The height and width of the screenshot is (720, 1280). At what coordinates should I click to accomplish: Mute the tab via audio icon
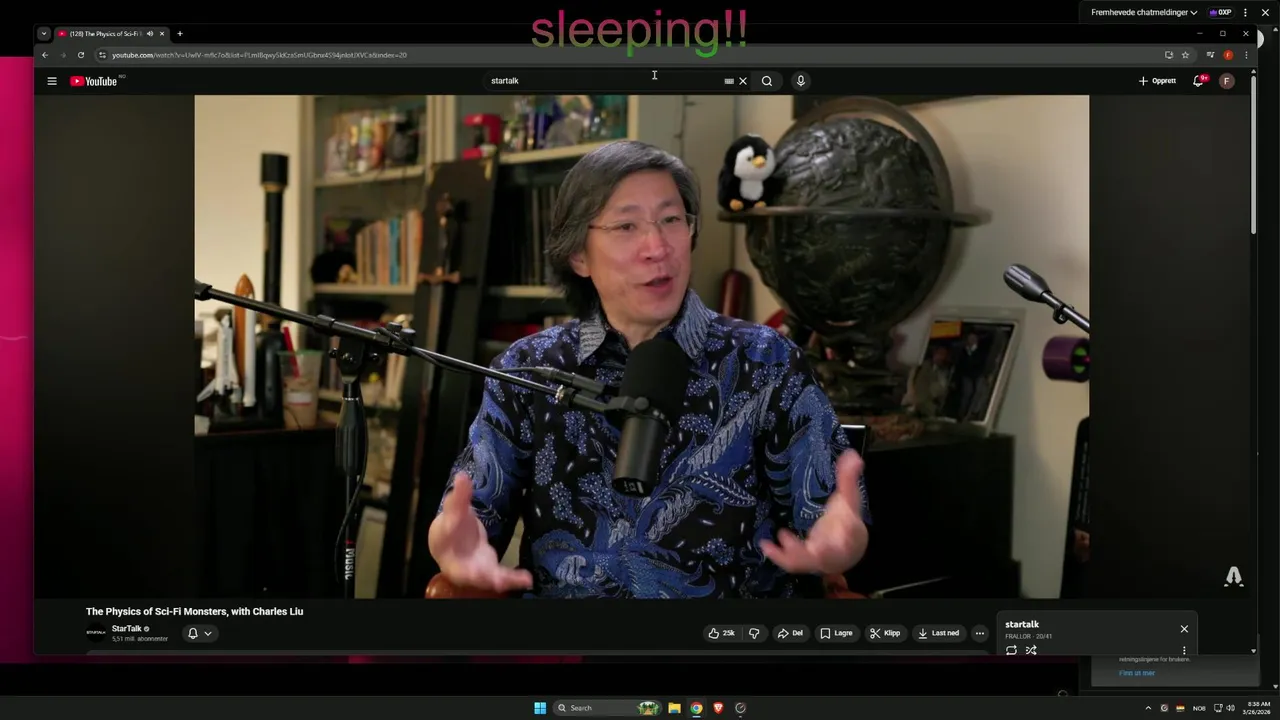coord(150,34)
